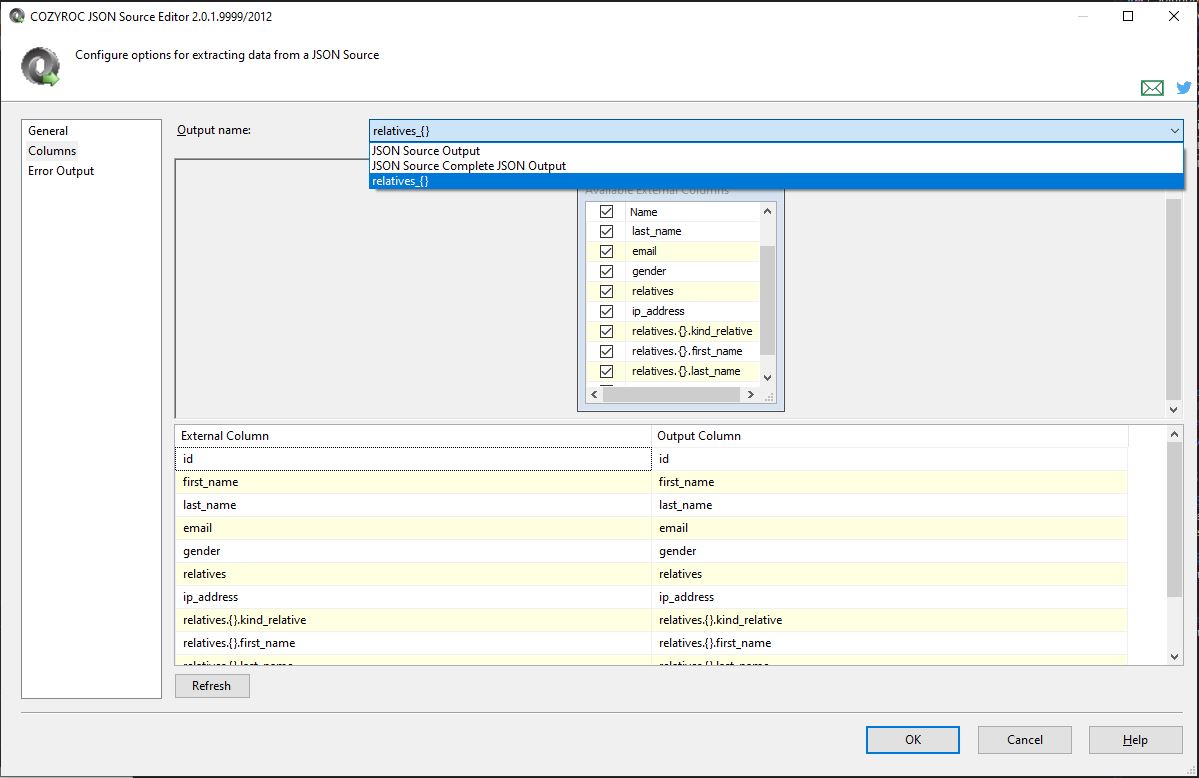
Task: Choose JSON Source Complete JSON Output option
Action: 776,166
